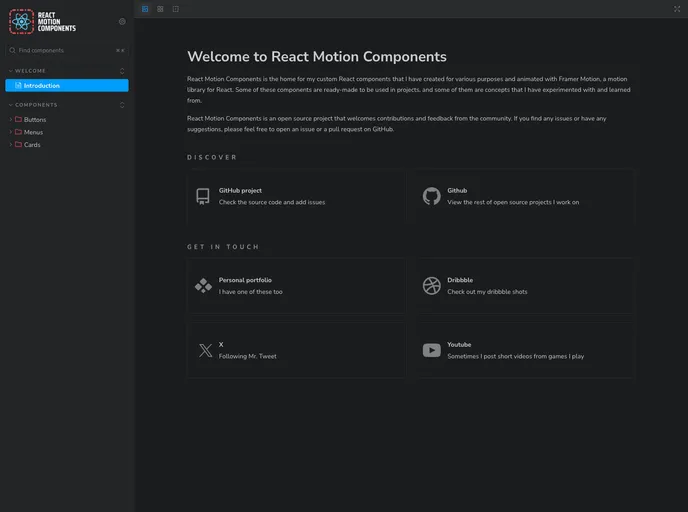This screenshot has width=688, height=512.
Task: Click the Menus folder icon
Action: point(18,132)
